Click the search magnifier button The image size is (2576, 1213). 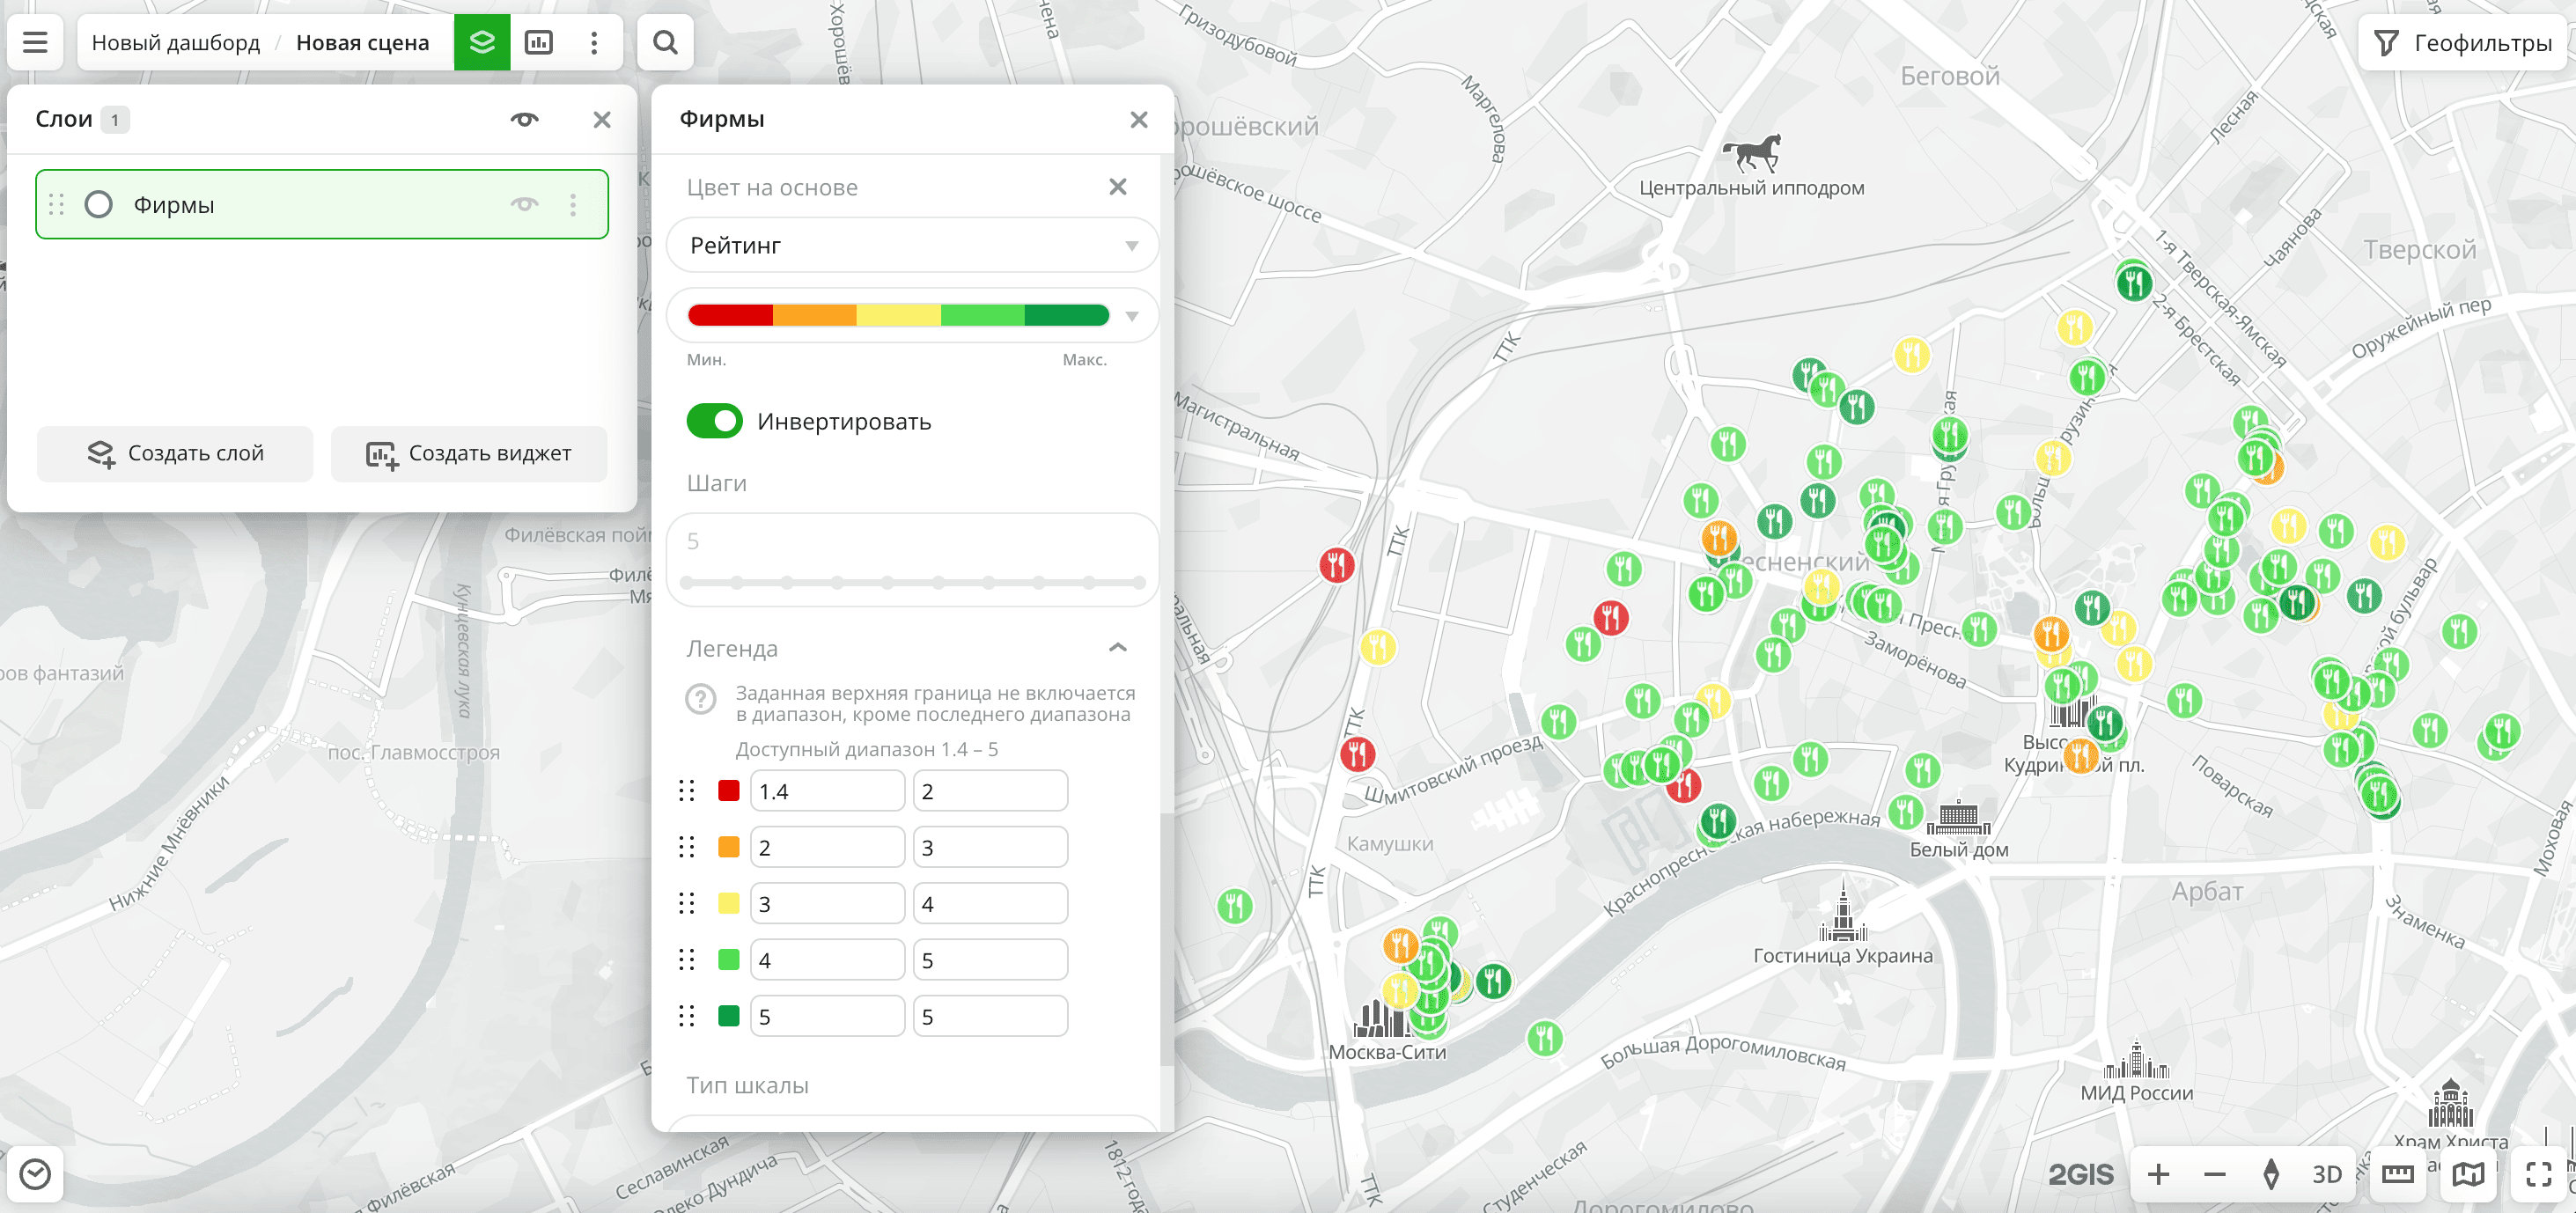[665, 42]
